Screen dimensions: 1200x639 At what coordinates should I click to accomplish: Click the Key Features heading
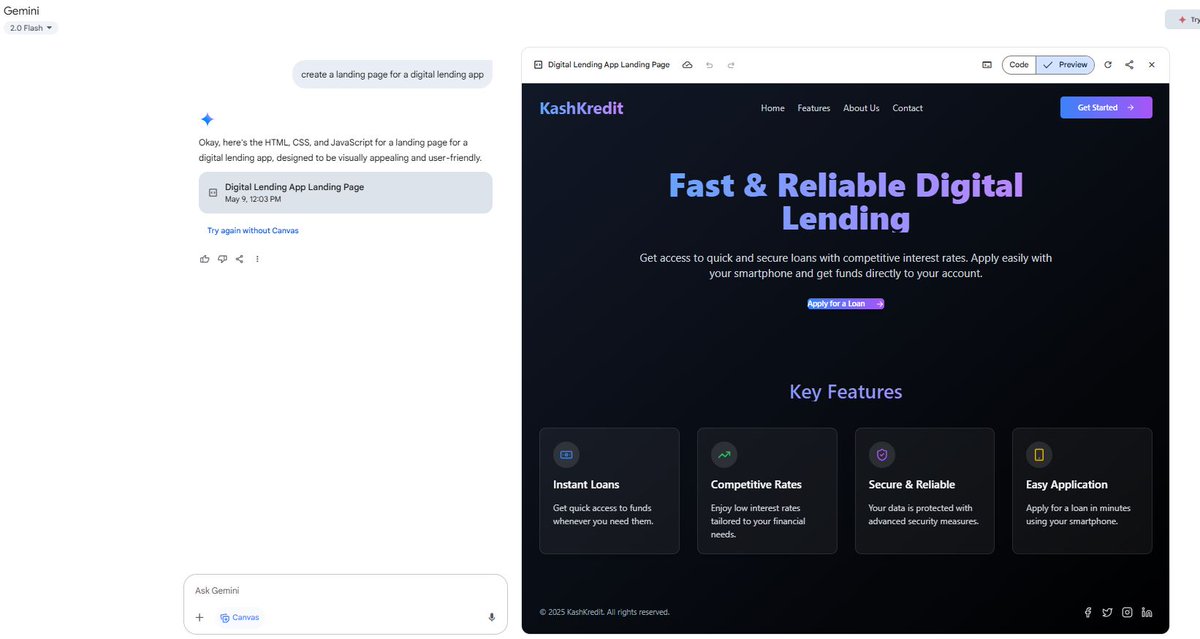pyautogui.click(x=846, y=392)
